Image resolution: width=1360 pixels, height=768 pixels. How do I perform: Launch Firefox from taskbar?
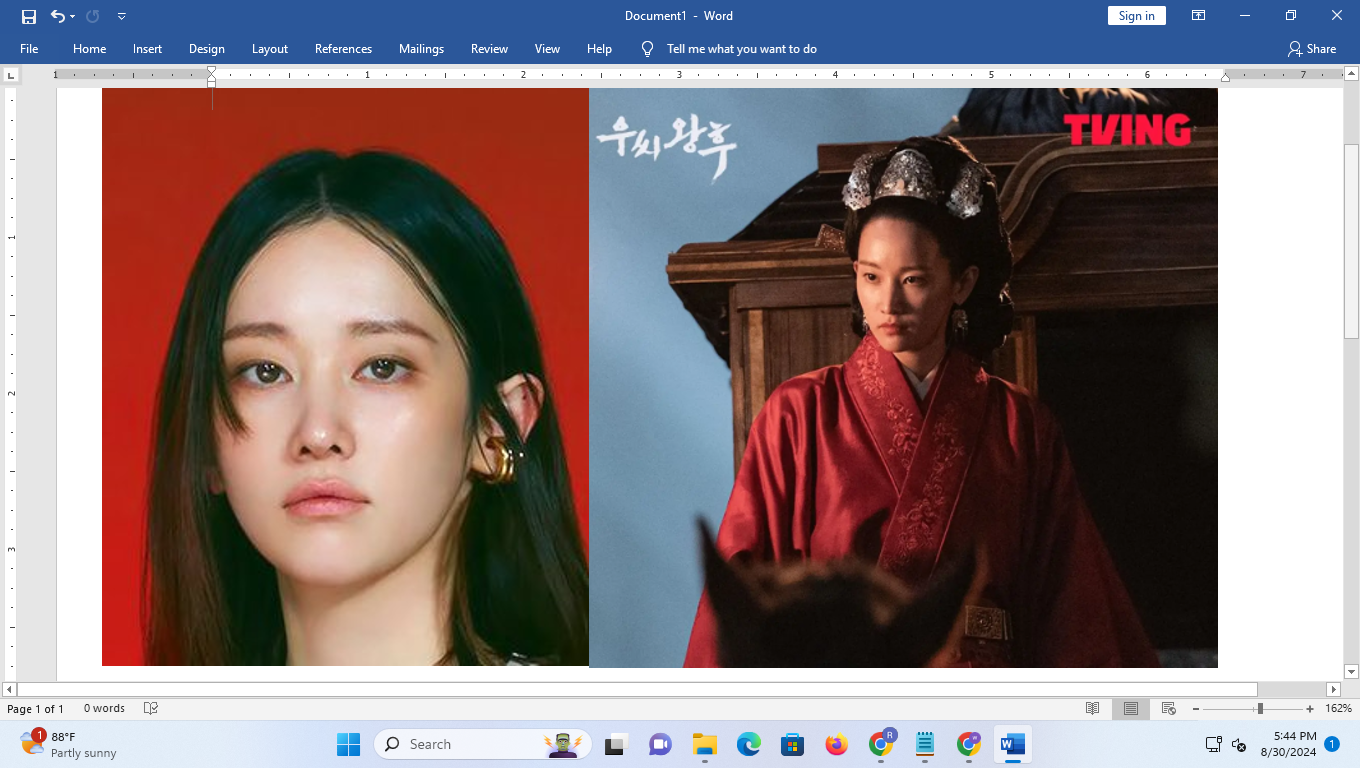click(837, 744)
